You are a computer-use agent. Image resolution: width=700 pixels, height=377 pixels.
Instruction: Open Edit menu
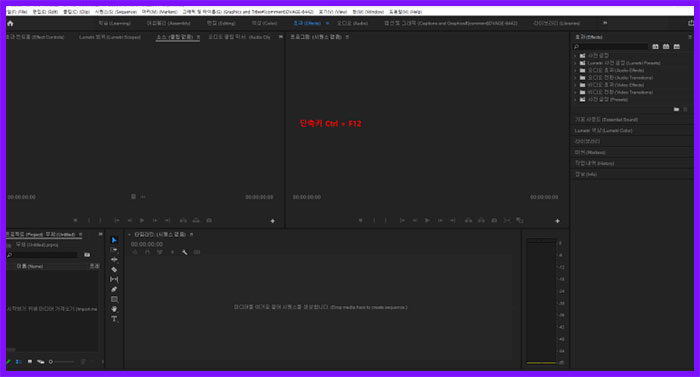coord(45,12)
